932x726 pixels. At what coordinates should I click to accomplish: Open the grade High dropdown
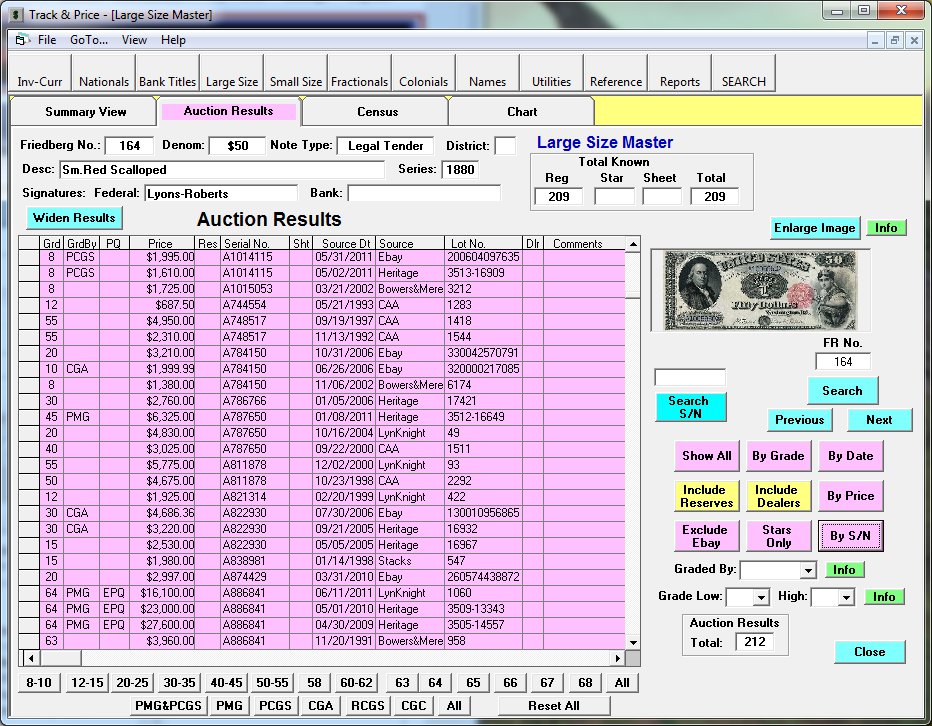tap(845, 597)
